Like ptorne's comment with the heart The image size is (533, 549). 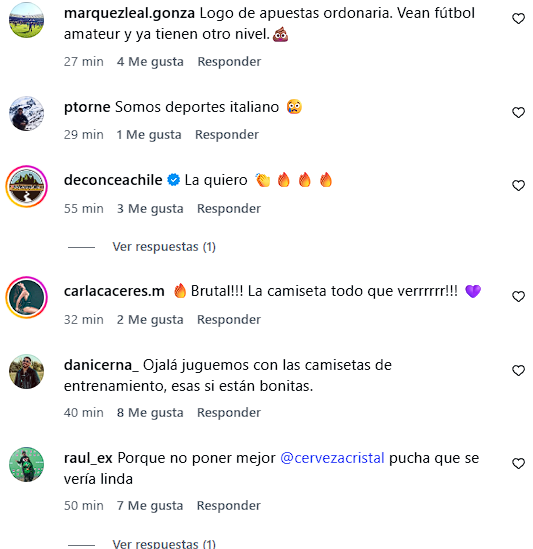coord(518,112)
